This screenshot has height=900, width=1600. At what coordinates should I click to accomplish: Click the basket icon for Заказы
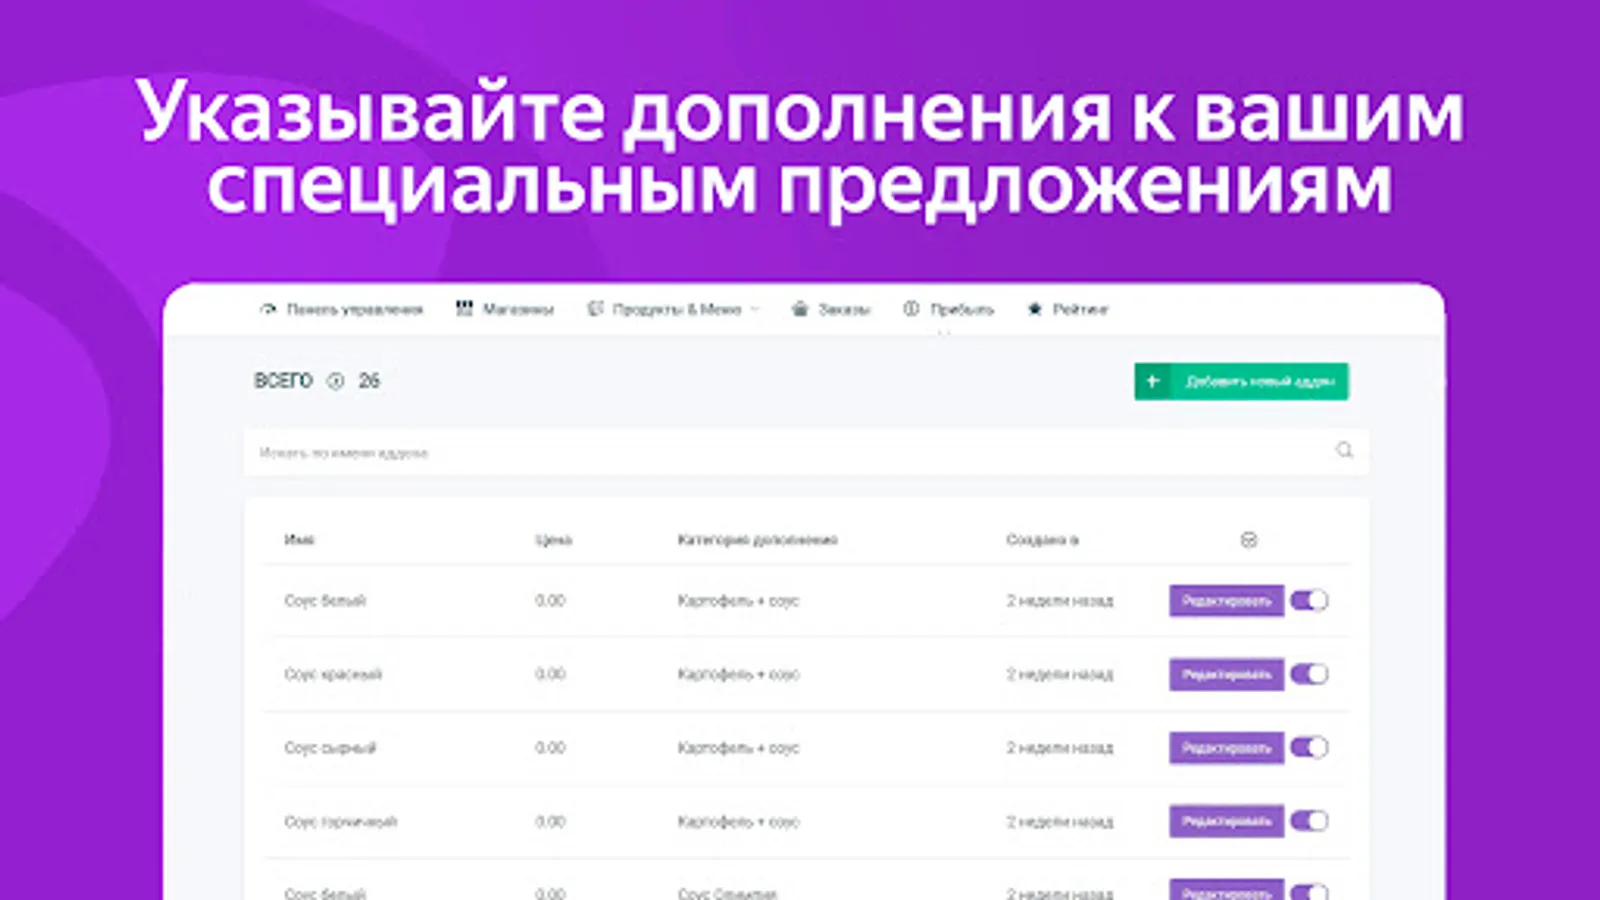tap(800, 309)
